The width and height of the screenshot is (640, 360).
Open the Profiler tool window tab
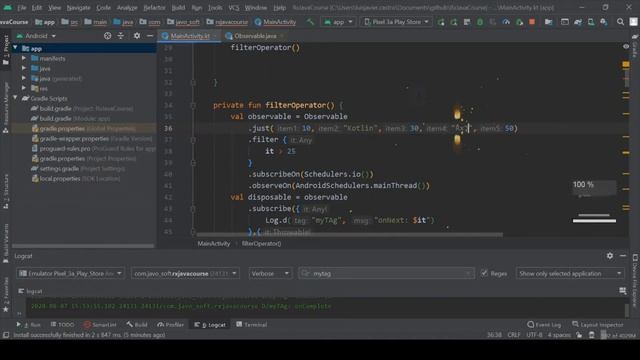tap(171, 324)
